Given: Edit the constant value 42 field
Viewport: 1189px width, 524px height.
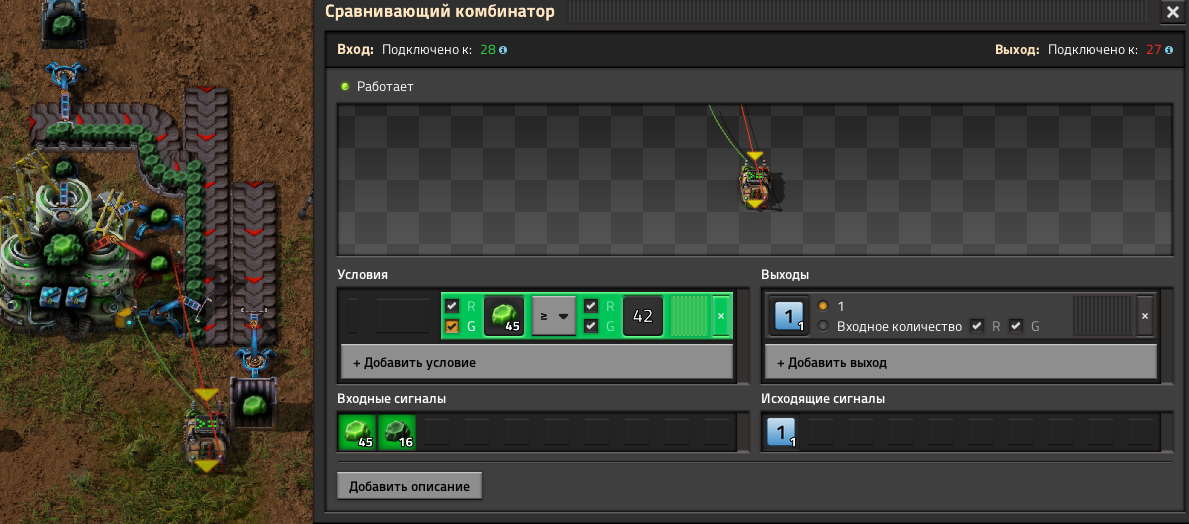Looking at the screenshot, I should click(x=643, y=316).
